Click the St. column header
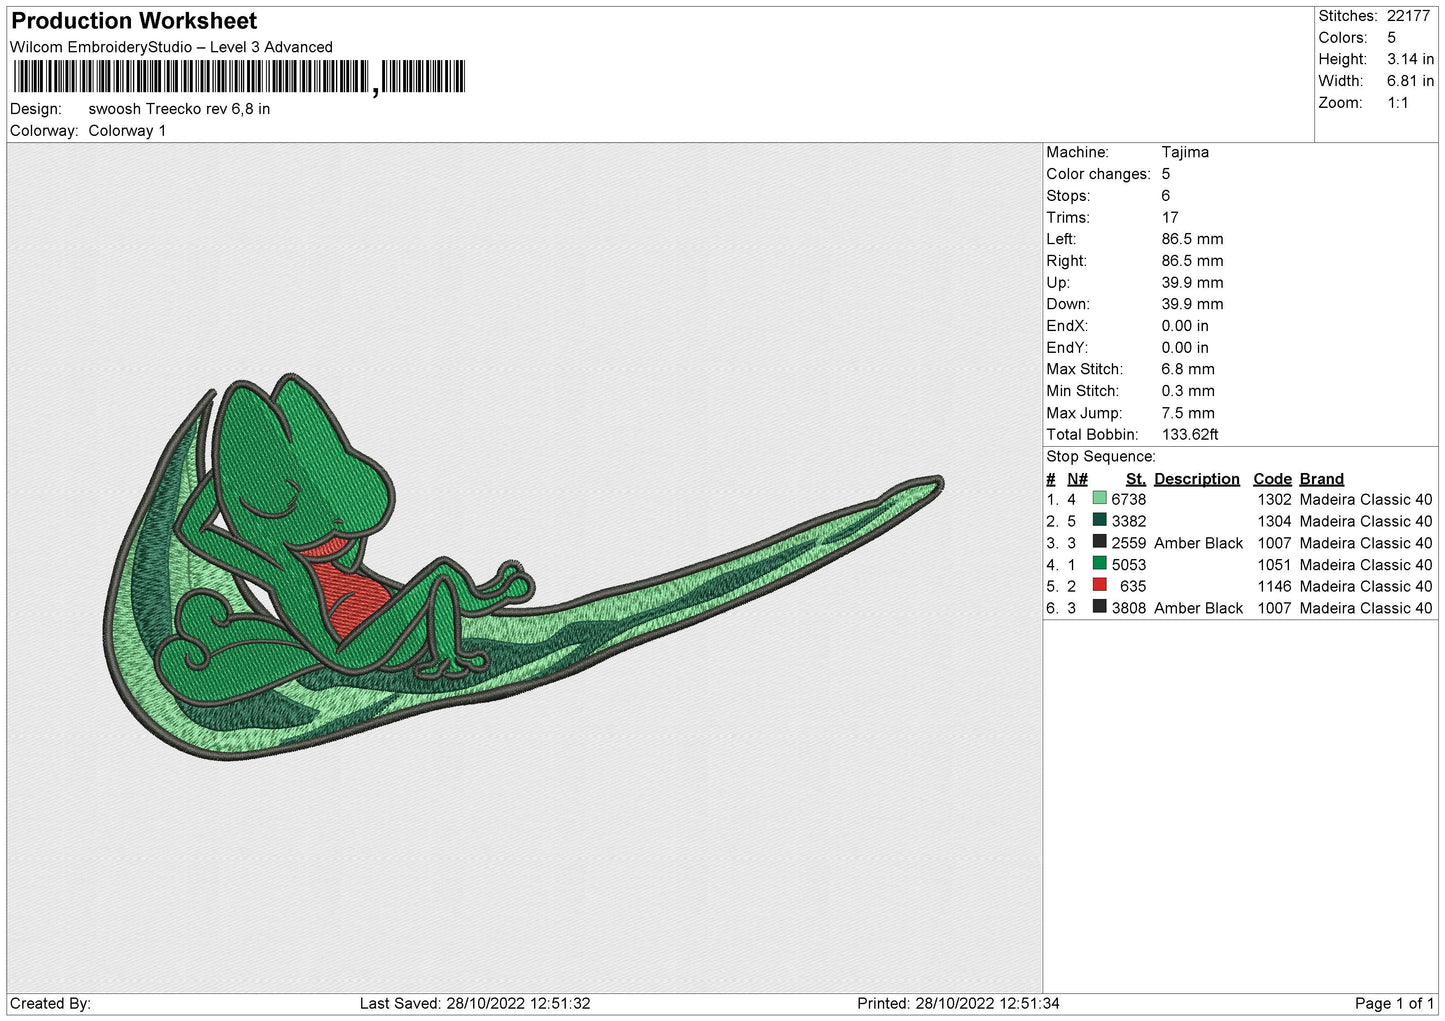 1135,479
